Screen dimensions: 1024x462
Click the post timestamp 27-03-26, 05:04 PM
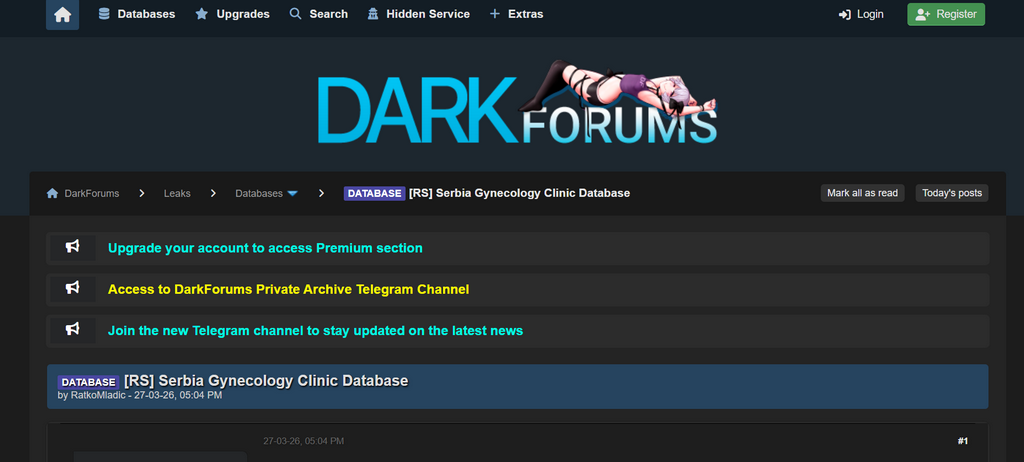click(304, 441)
